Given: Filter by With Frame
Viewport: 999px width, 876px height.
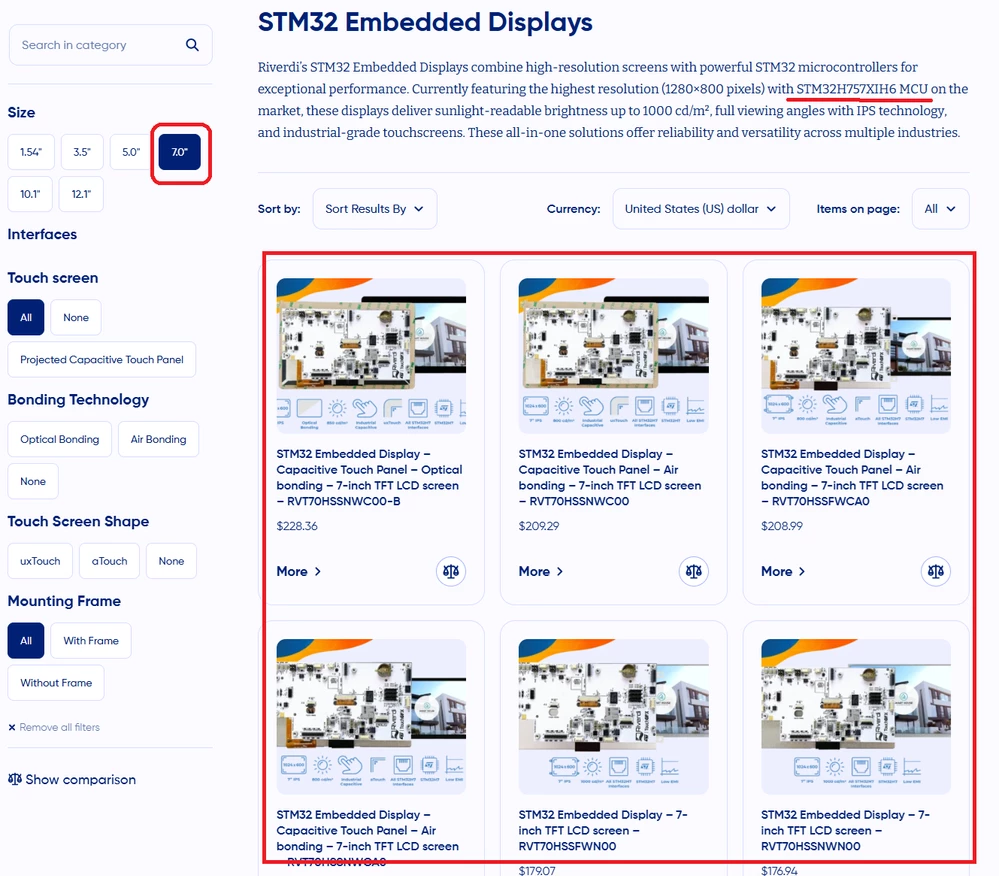Looking at the screenshot, I should pos(91,640).
